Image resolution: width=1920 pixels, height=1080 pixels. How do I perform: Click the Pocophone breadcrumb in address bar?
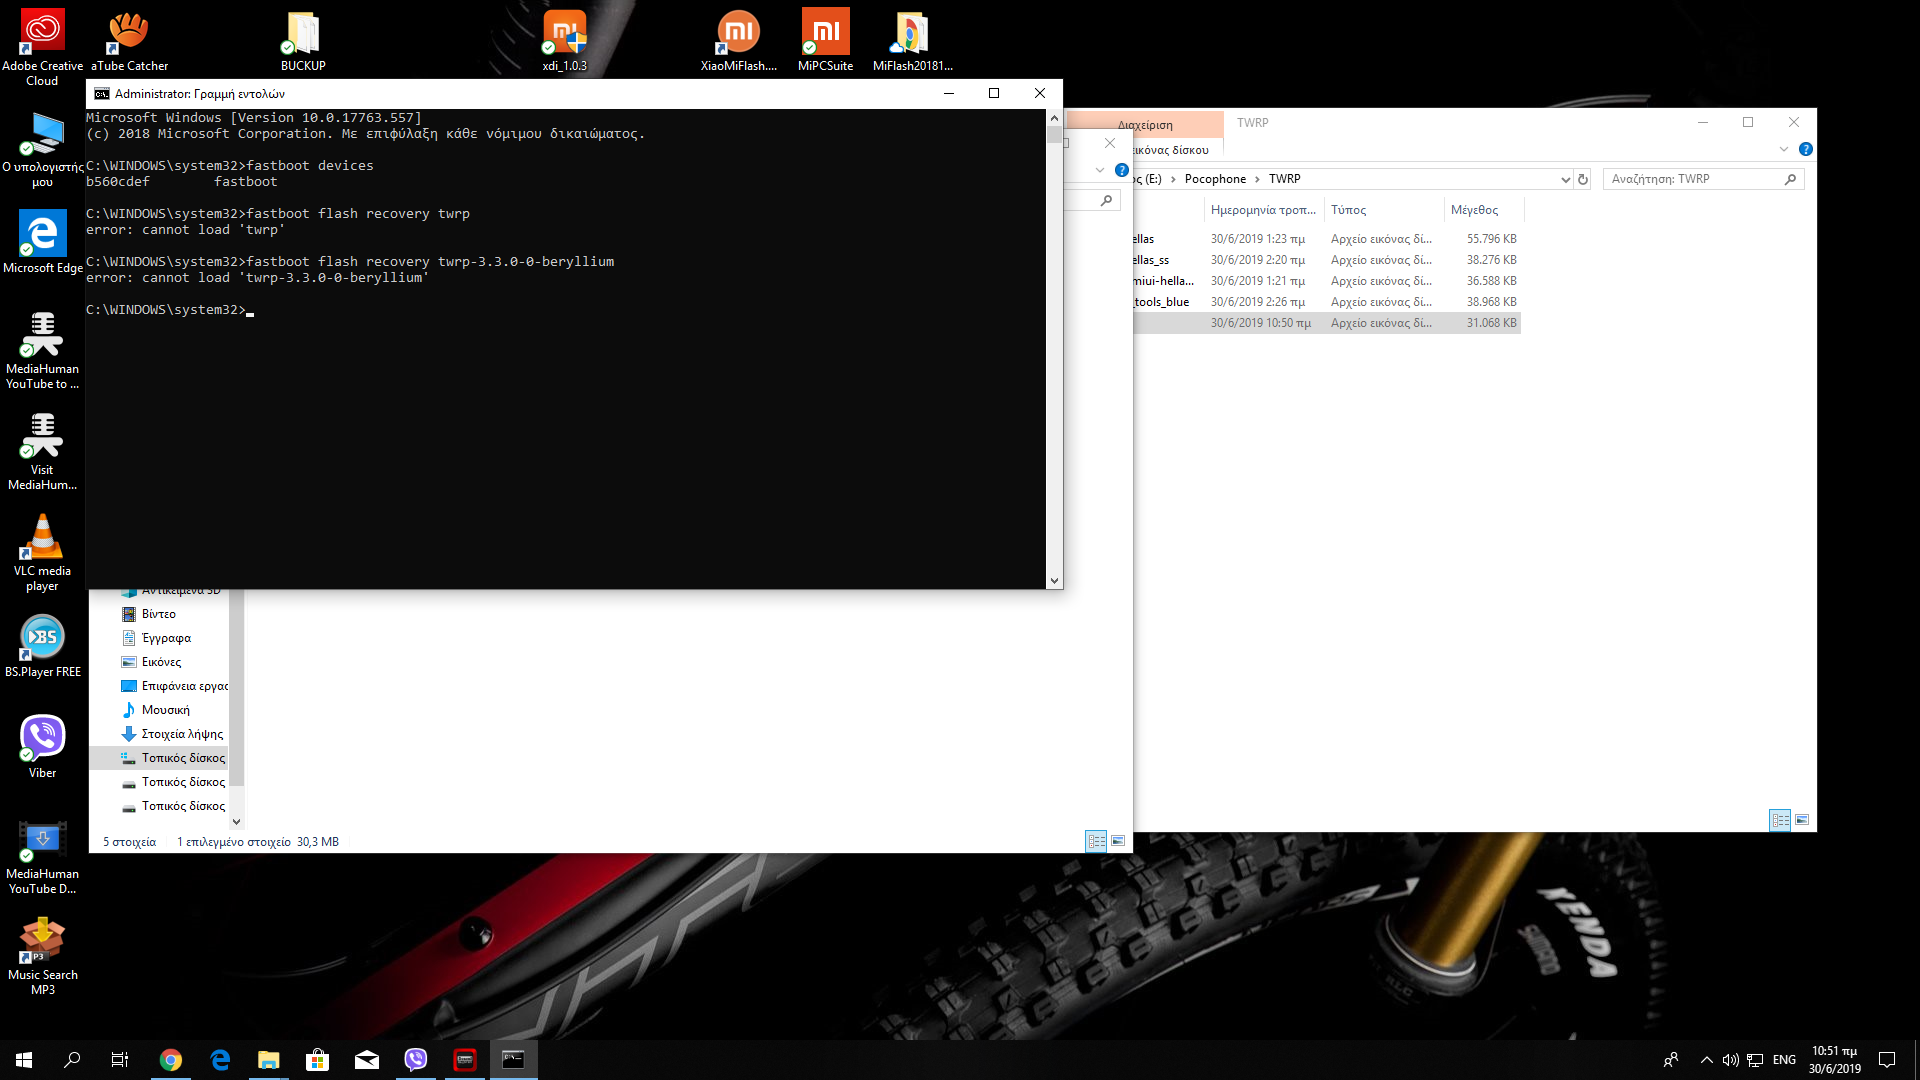1215,179
